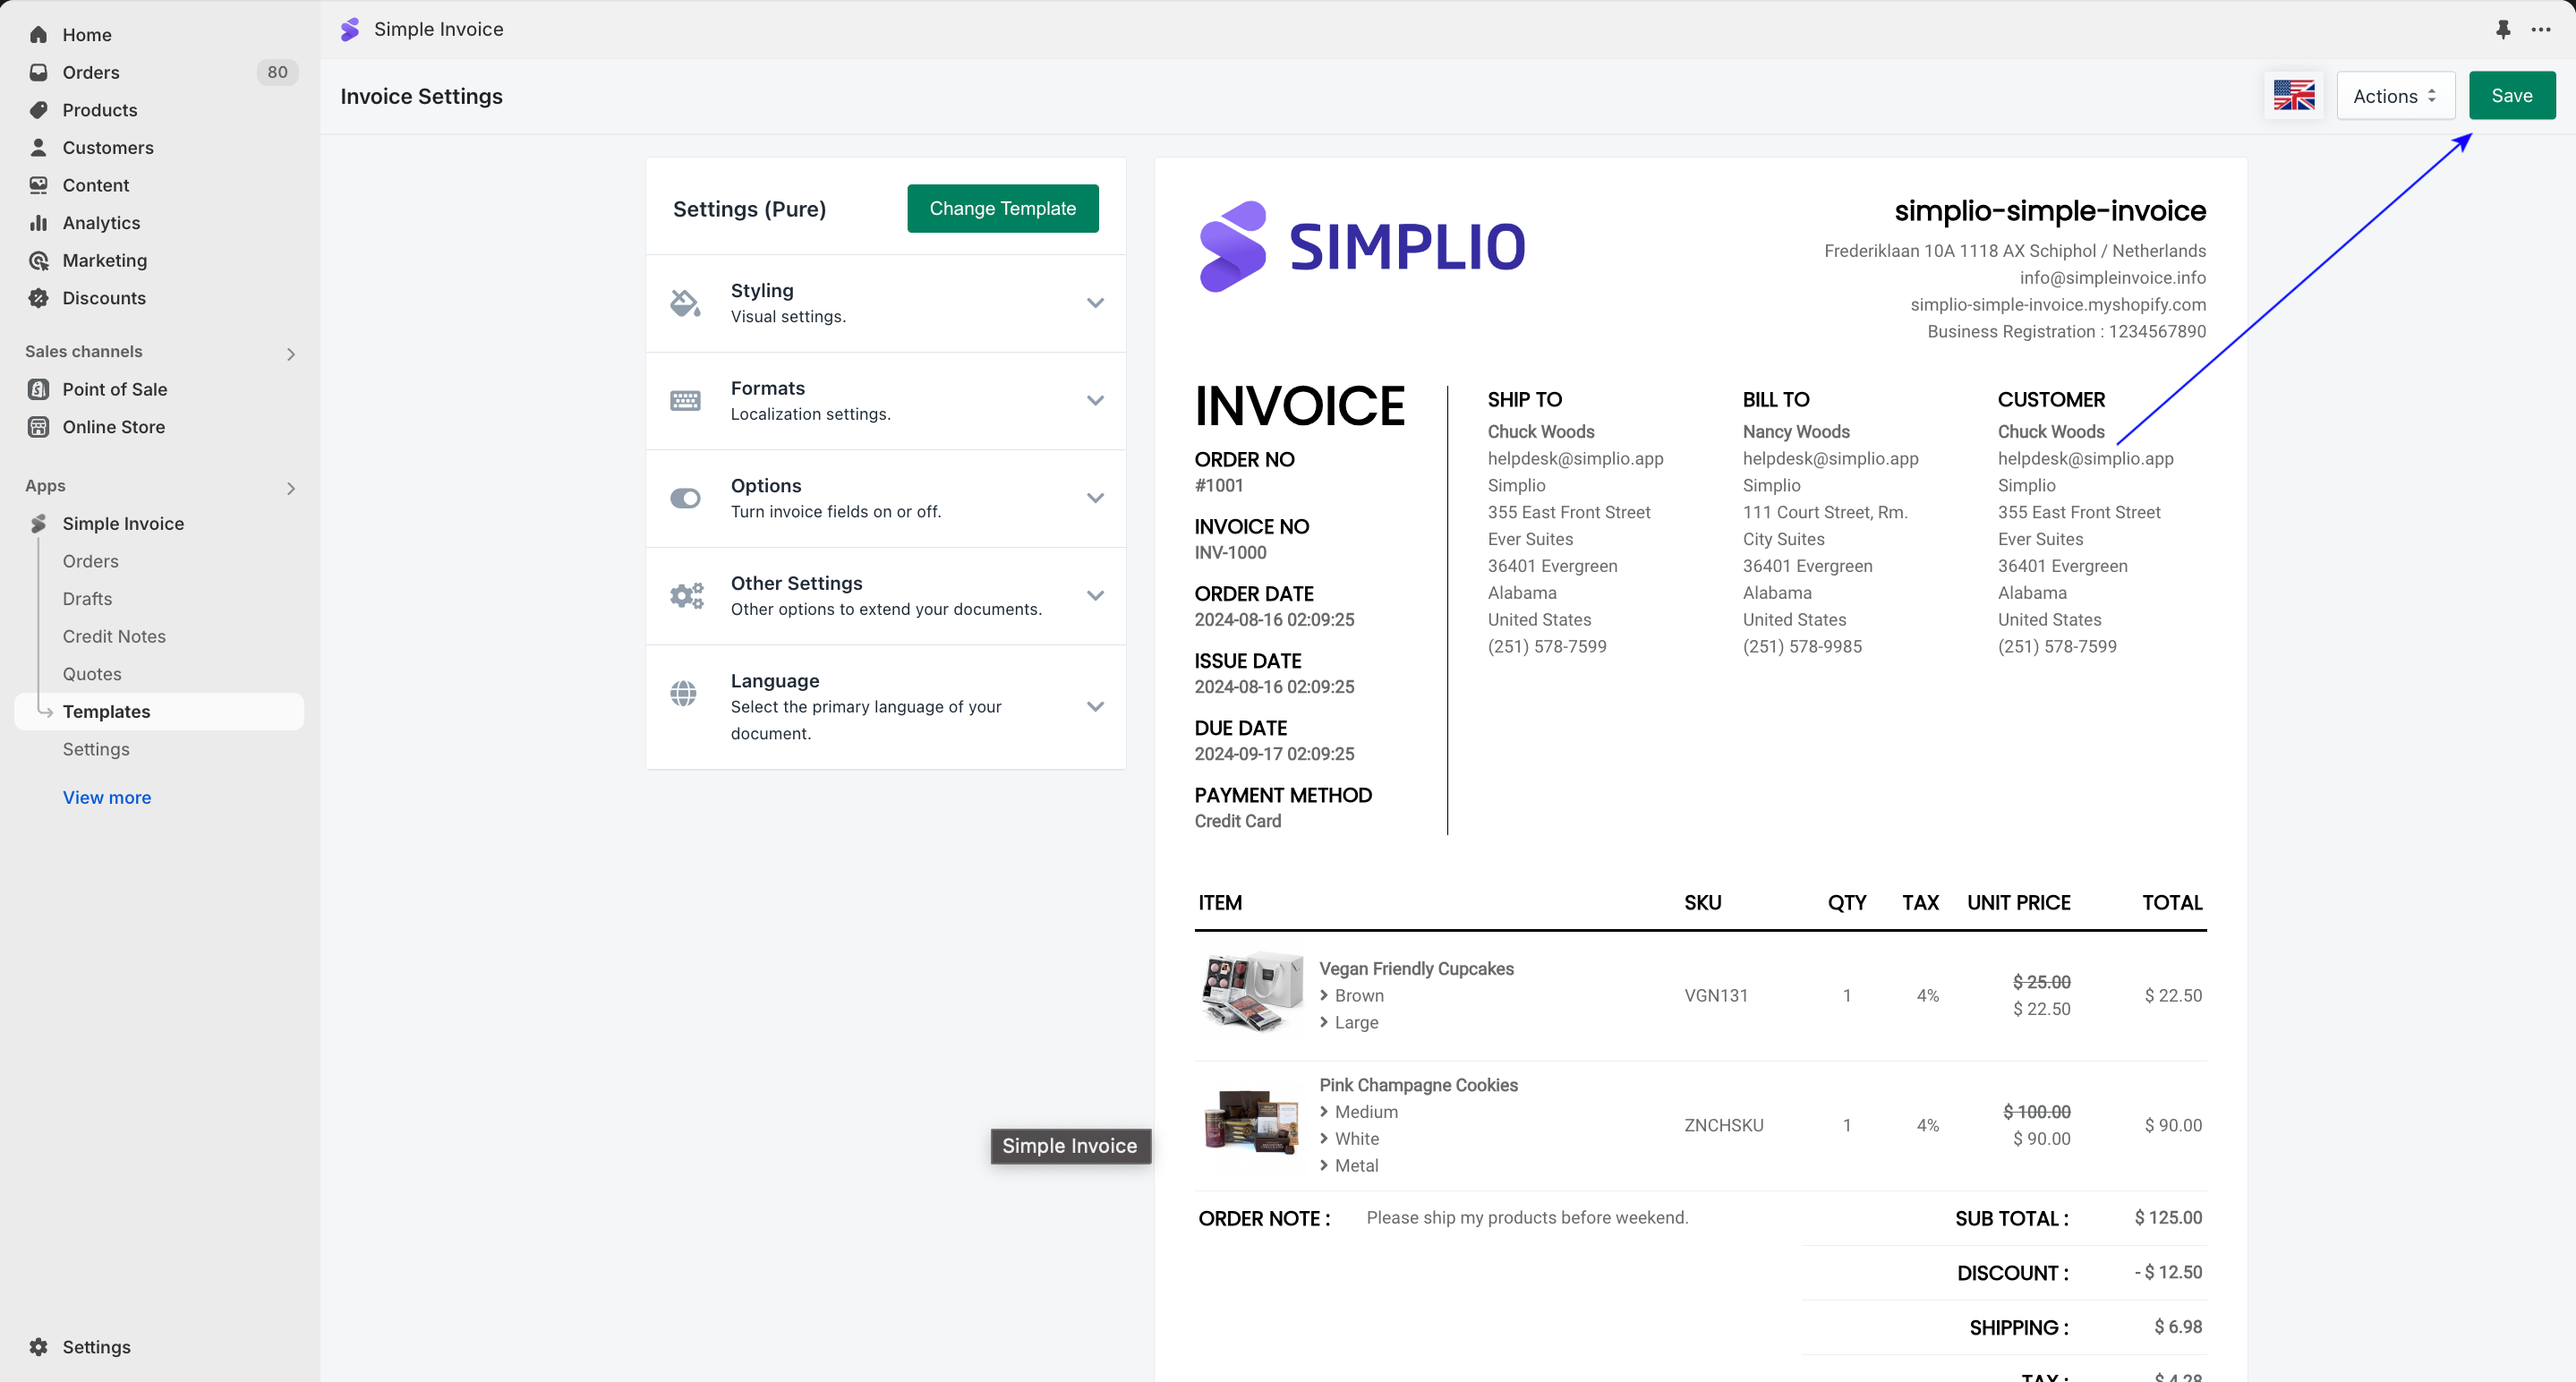The image size is (2576, 1382).
Task: Expand the Formats section chevron
Action: 1095,401
